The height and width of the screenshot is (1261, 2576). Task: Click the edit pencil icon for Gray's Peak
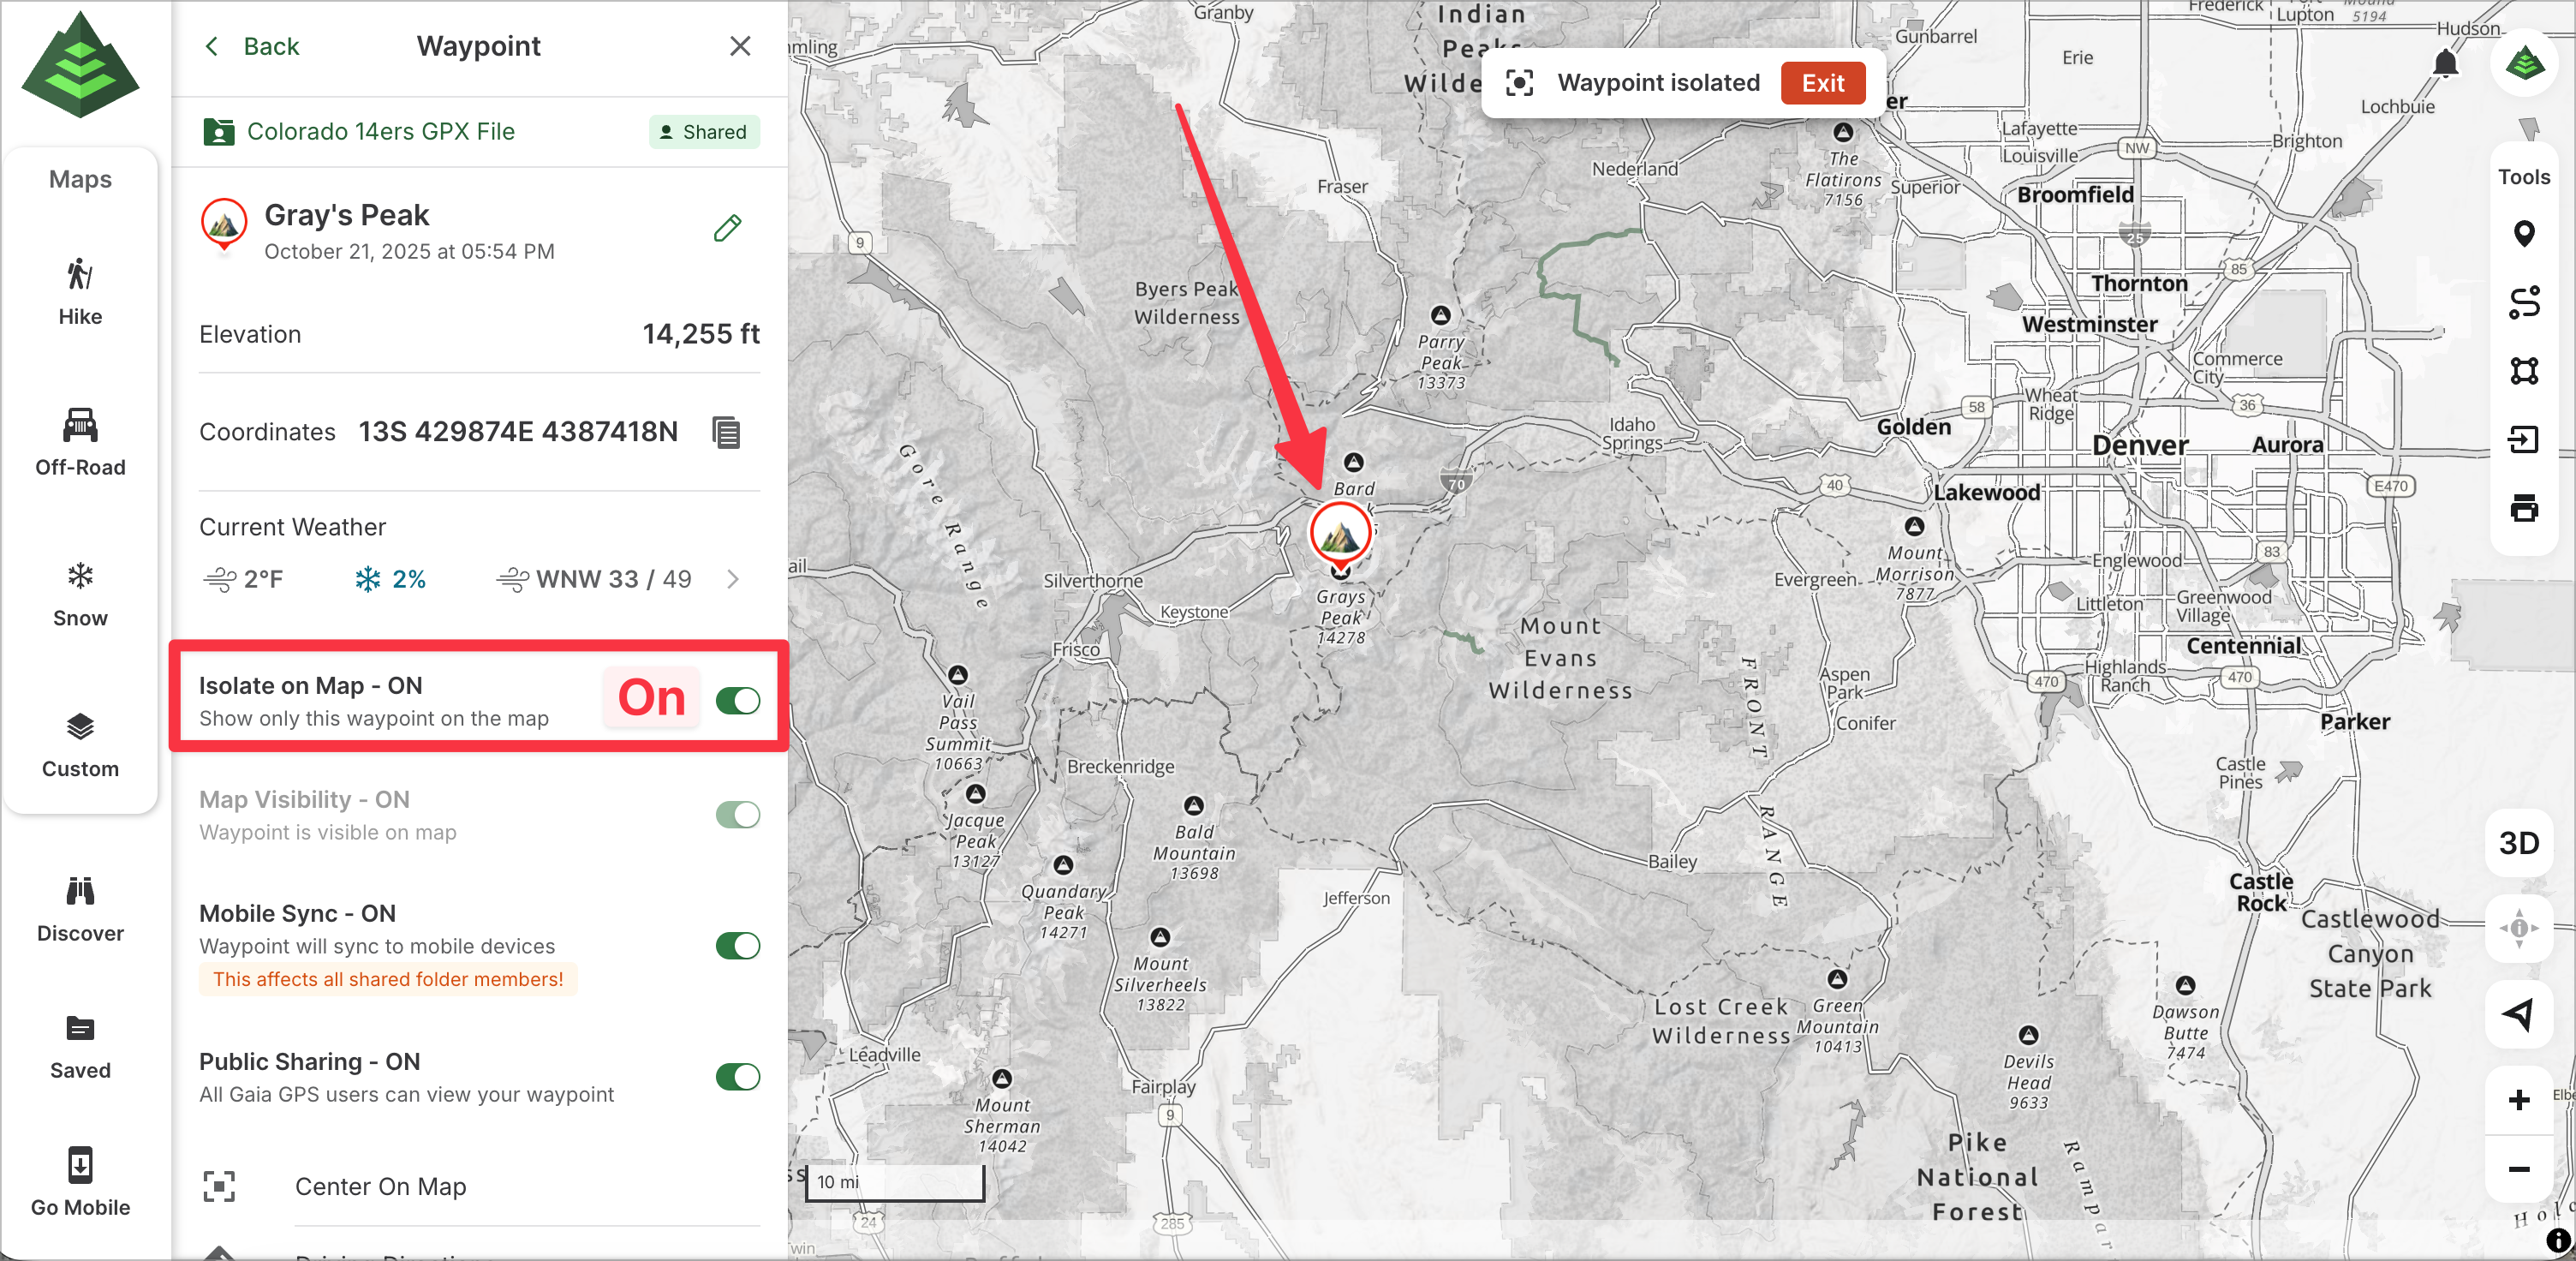tap(727, 229)
